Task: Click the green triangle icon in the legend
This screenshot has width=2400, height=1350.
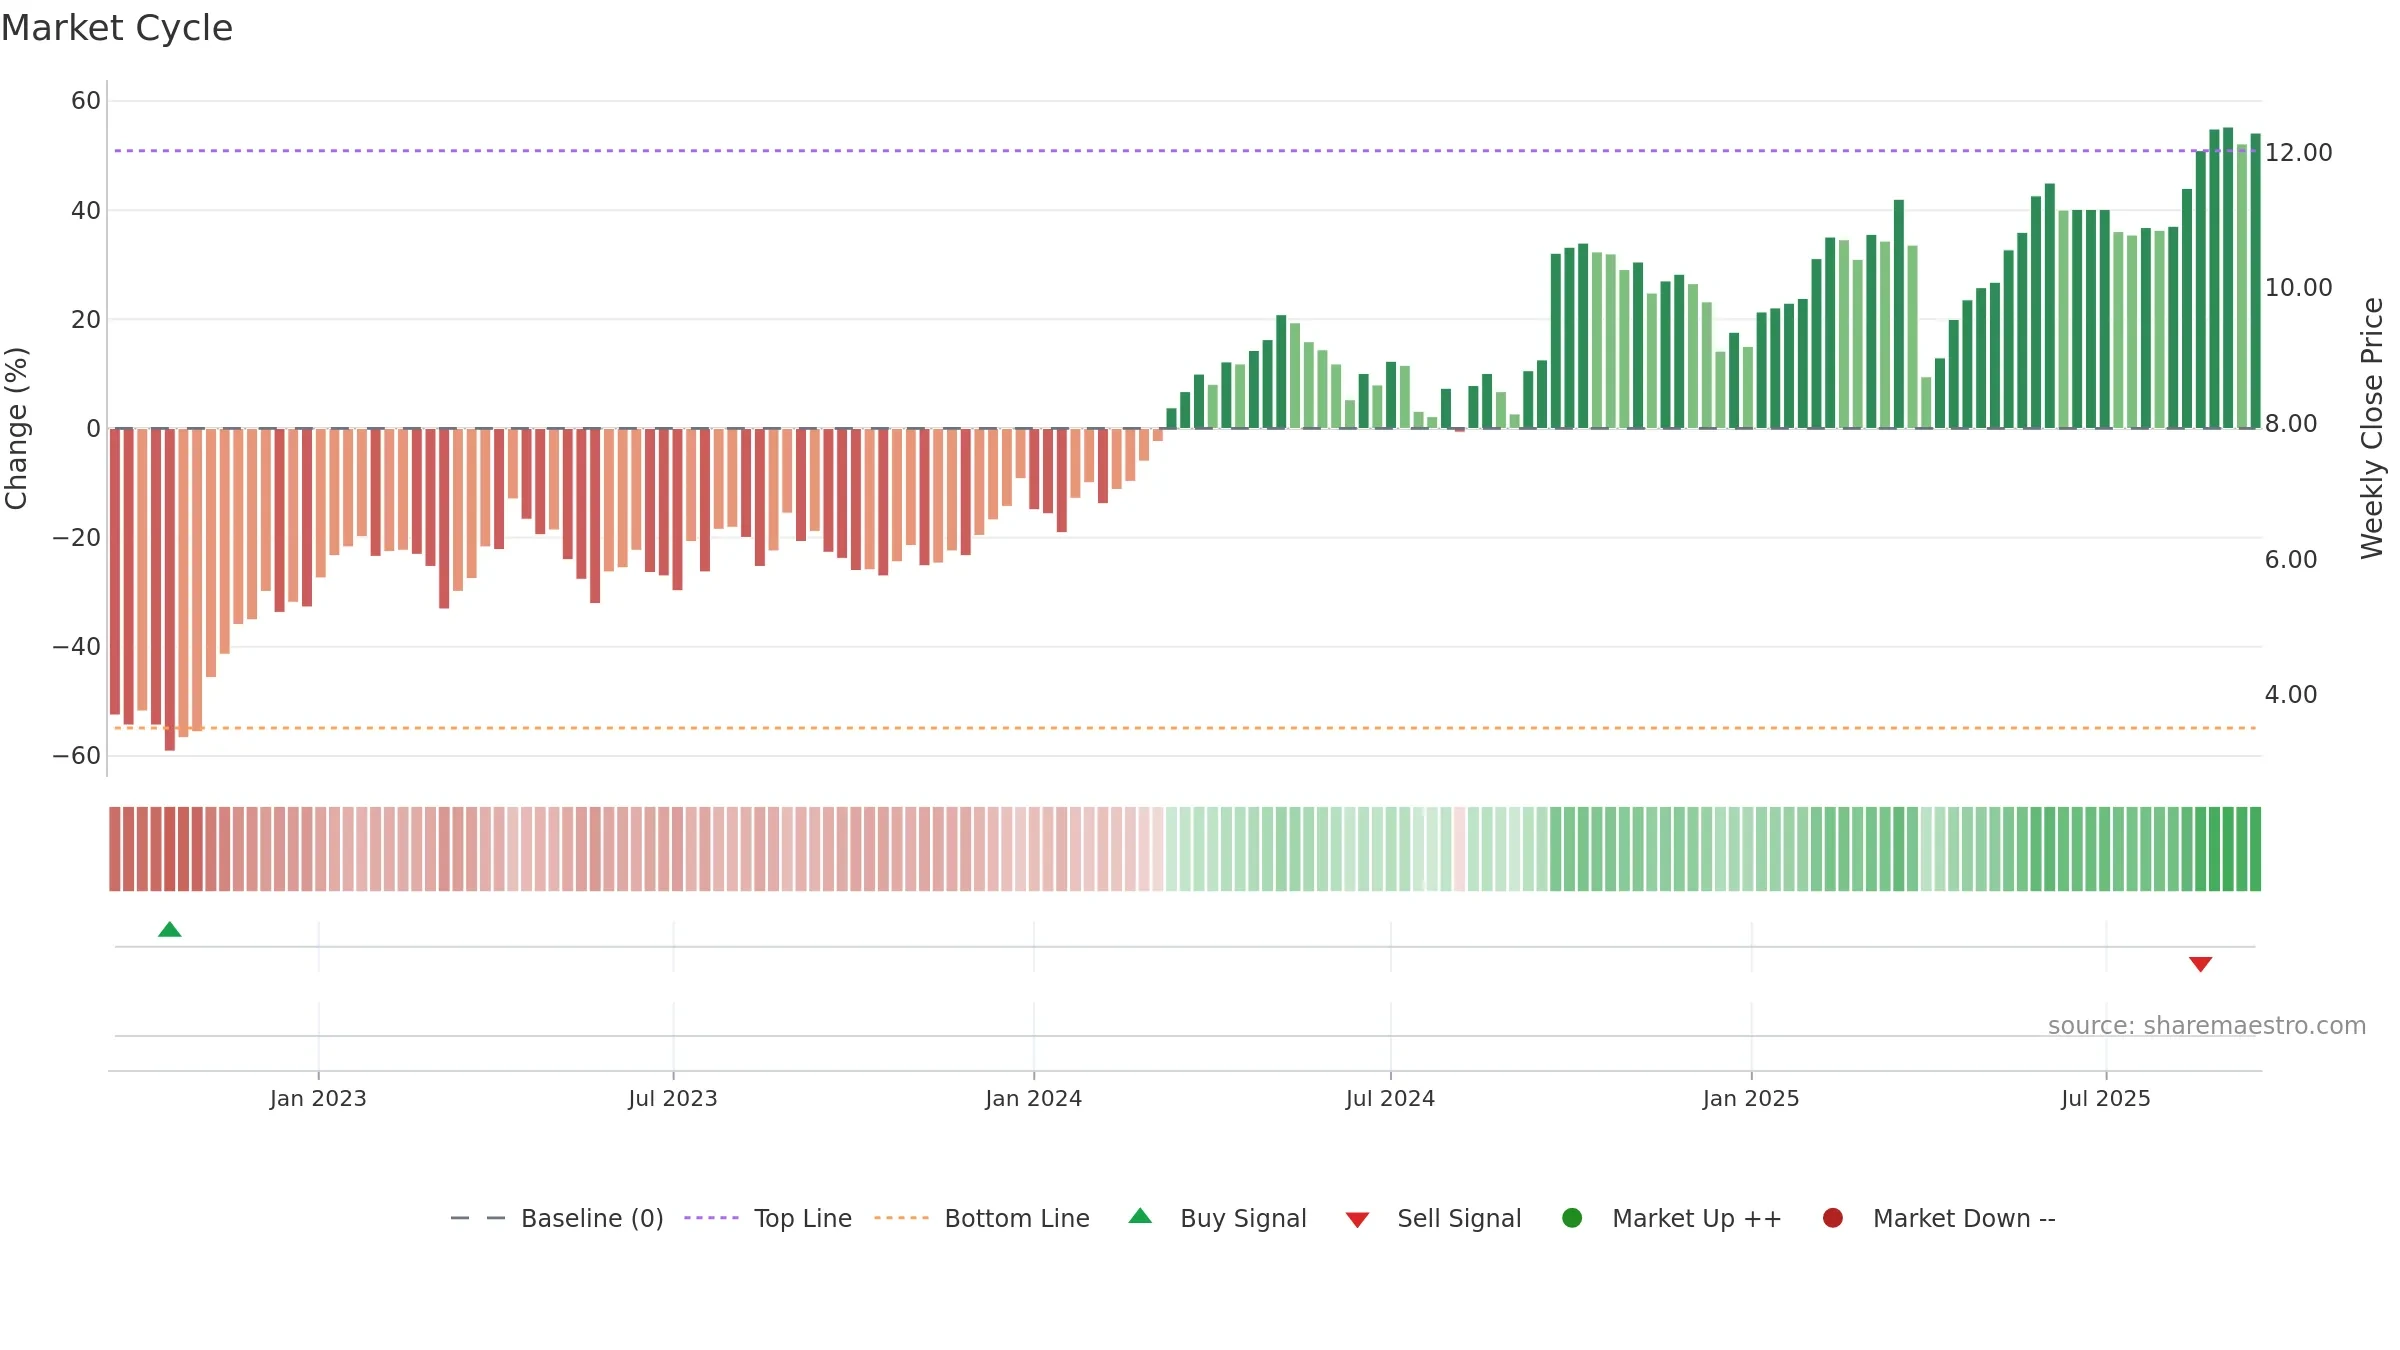Action: tap(1140, 1216)
